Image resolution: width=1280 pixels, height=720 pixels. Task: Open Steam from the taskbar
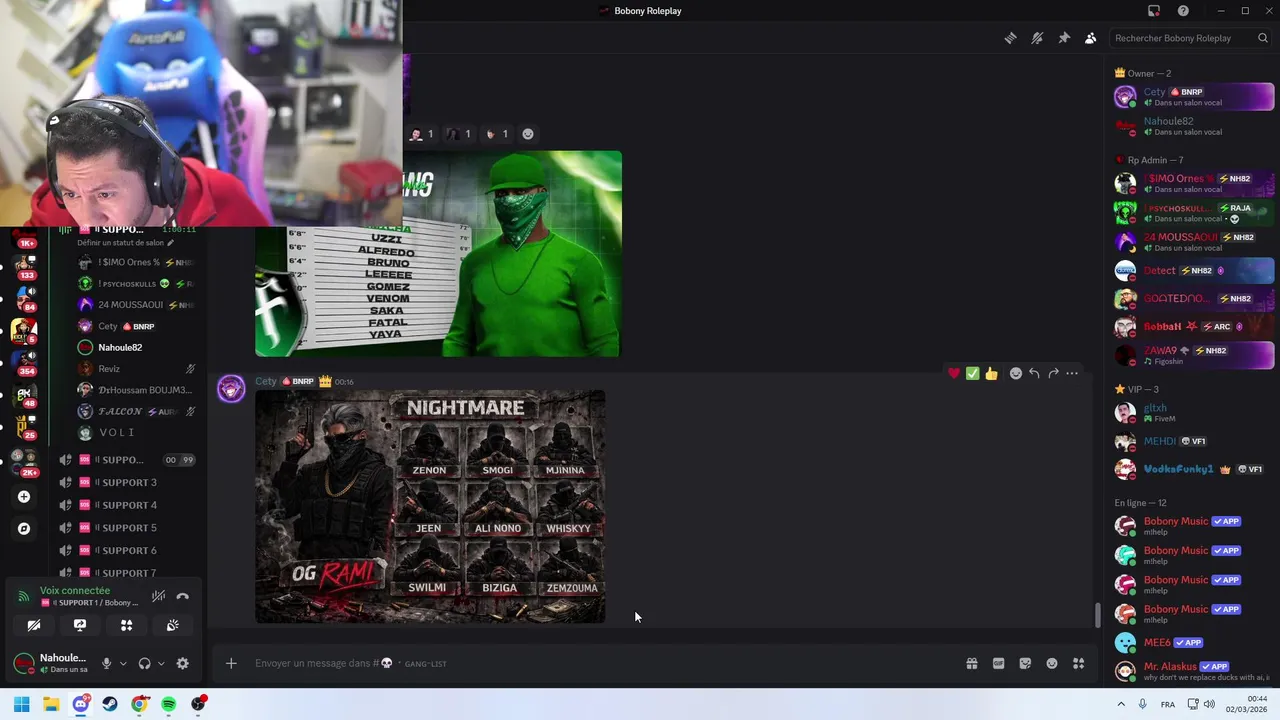pos(110,704)
